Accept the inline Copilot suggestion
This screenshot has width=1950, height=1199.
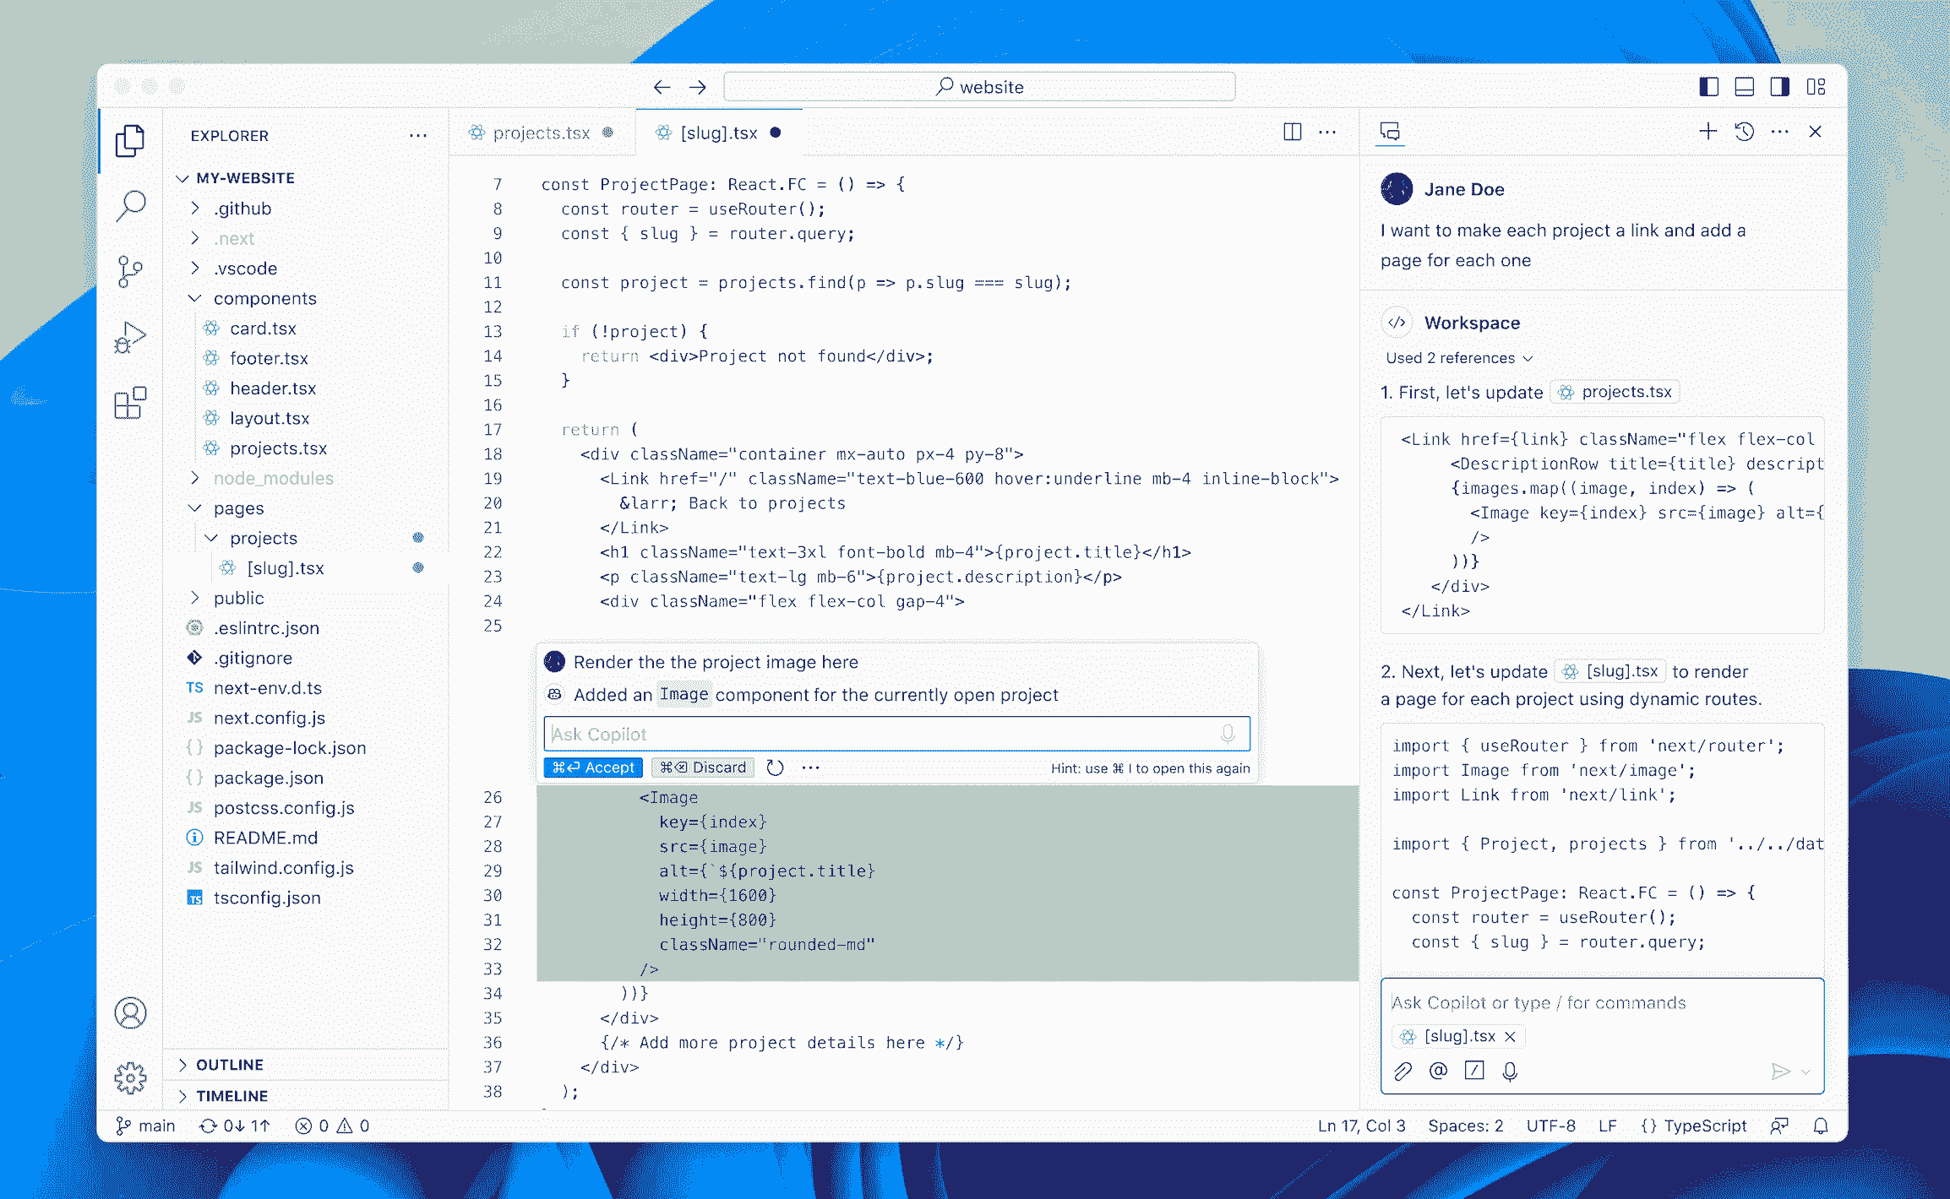coord(592,767)
